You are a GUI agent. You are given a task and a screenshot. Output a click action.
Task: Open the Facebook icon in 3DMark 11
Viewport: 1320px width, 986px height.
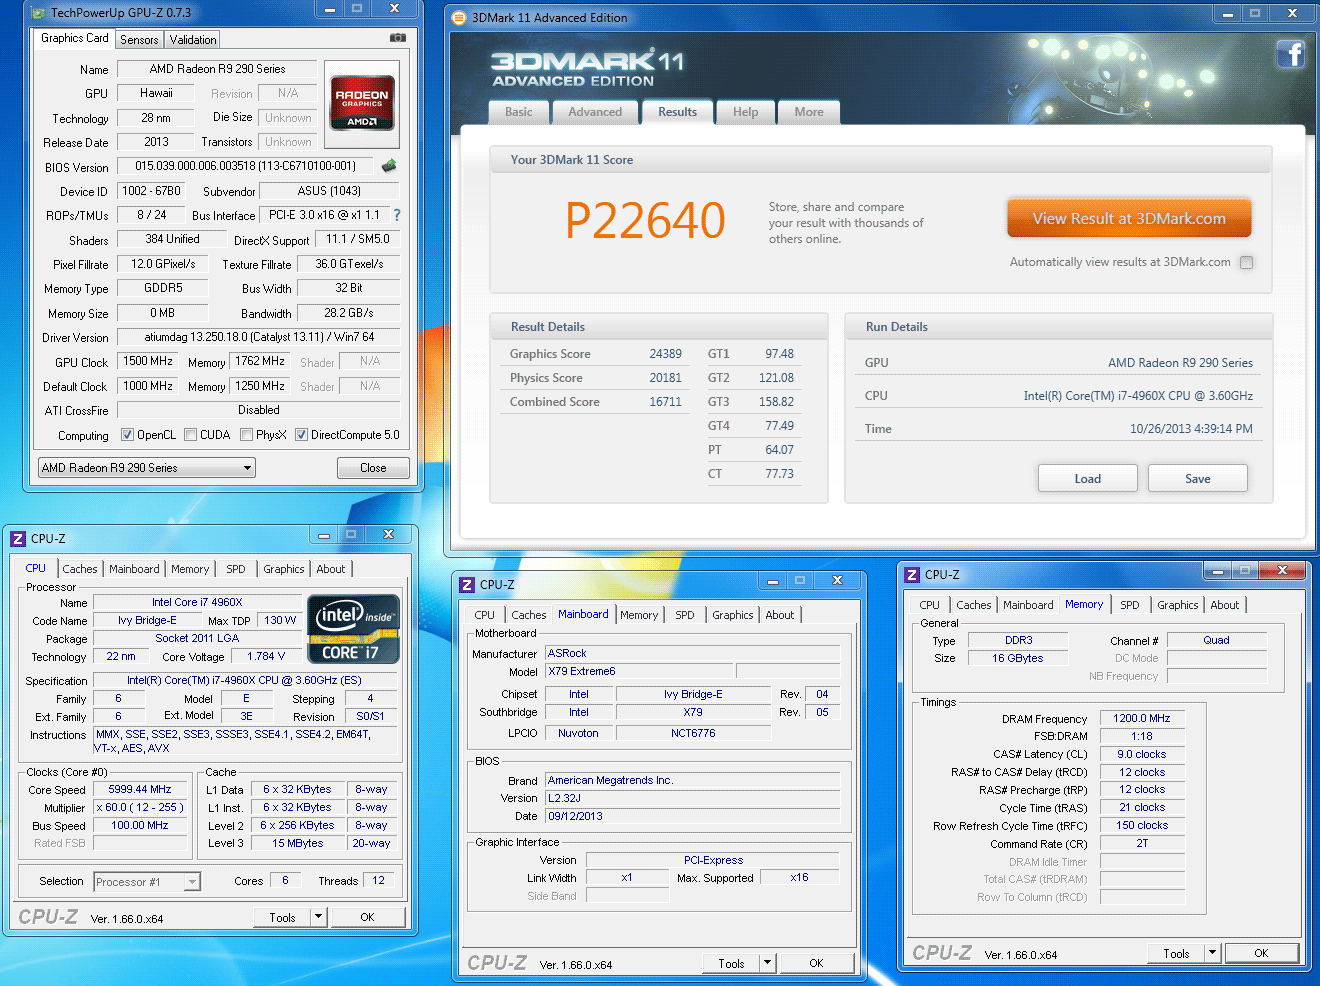1291,54
